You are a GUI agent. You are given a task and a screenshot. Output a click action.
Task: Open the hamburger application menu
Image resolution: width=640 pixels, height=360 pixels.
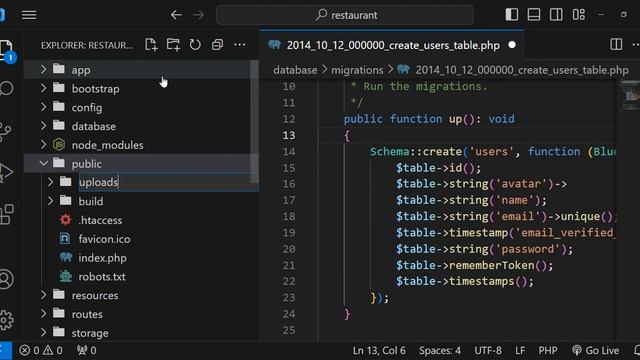coord(29,15)
